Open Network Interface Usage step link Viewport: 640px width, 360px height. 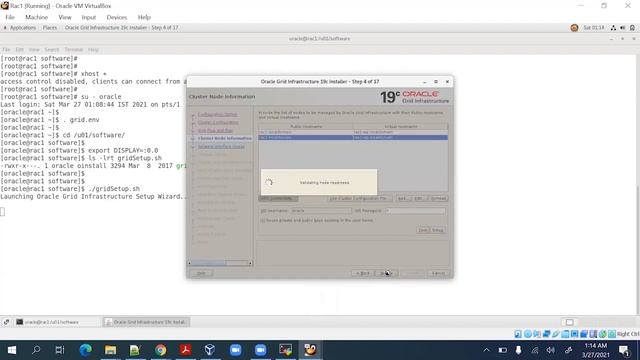221,146
